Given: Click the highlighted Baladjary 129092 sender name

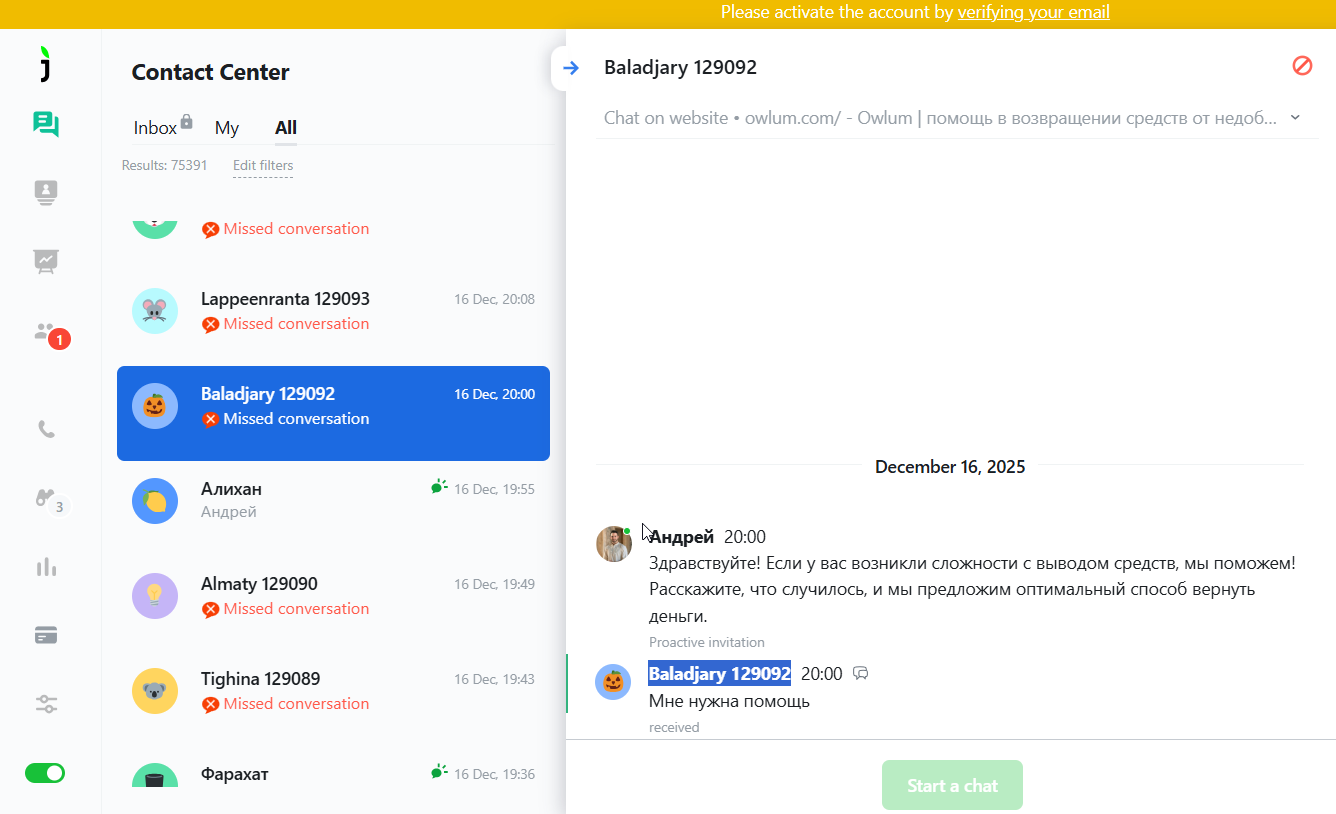Looking at the screenshot, I should click(x=719, y=673).
